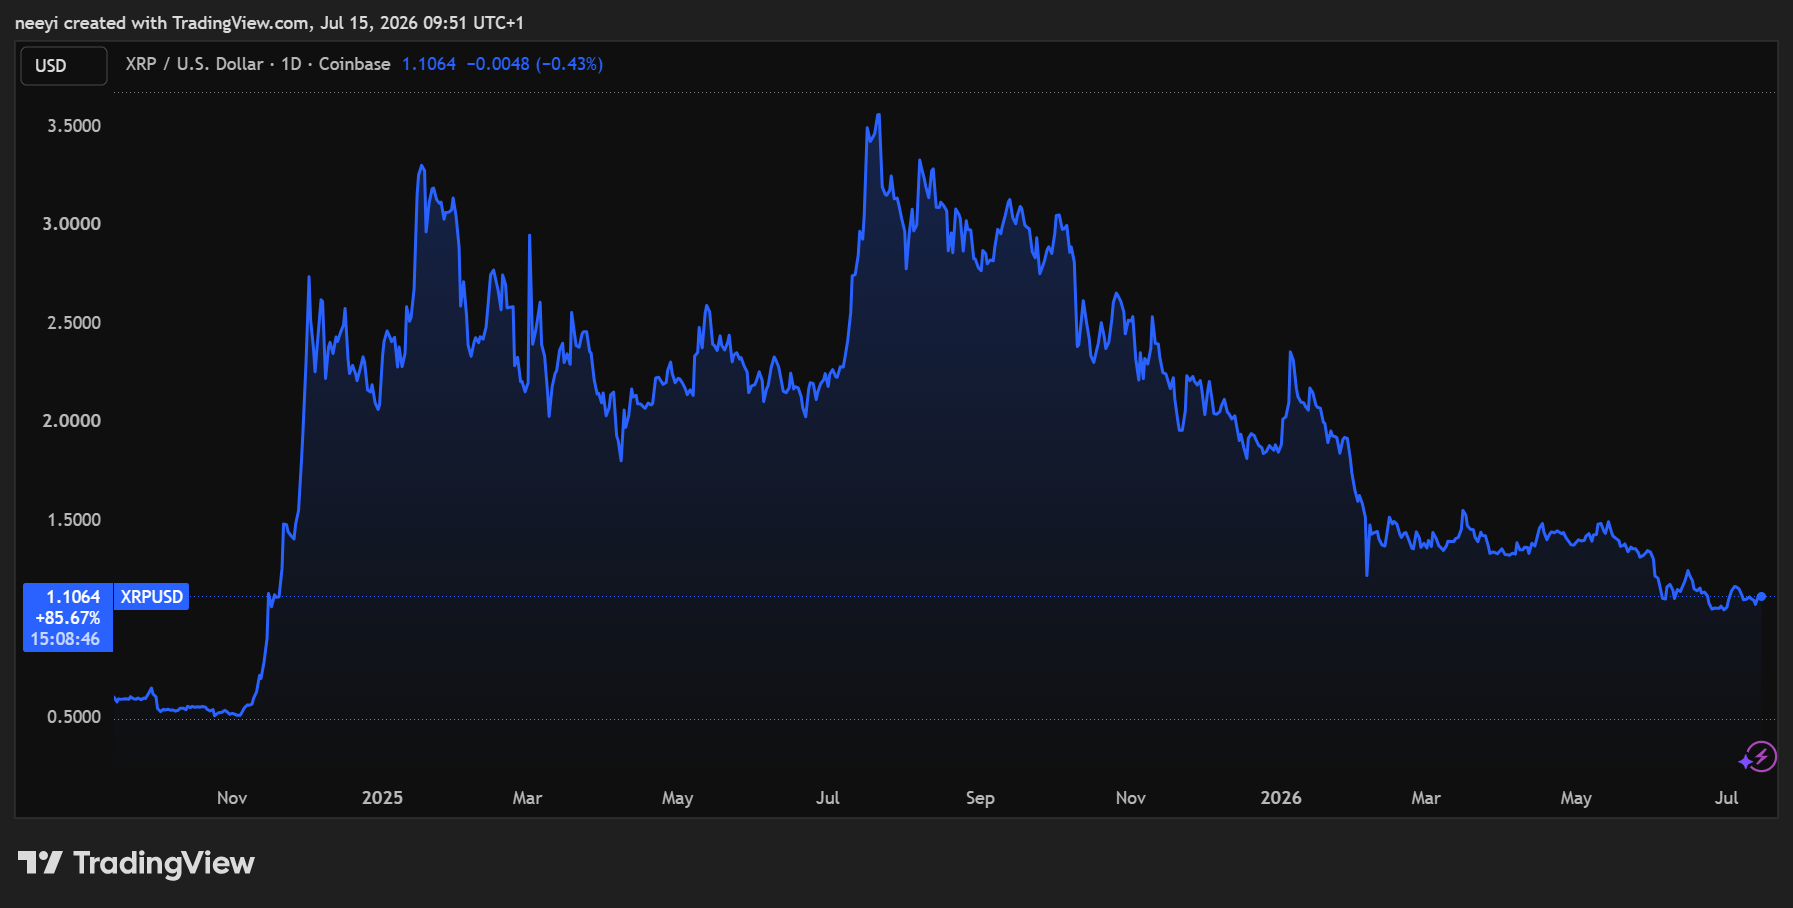
Task: Select the 2025 label on time axis
Action: [x=382, y=798]
